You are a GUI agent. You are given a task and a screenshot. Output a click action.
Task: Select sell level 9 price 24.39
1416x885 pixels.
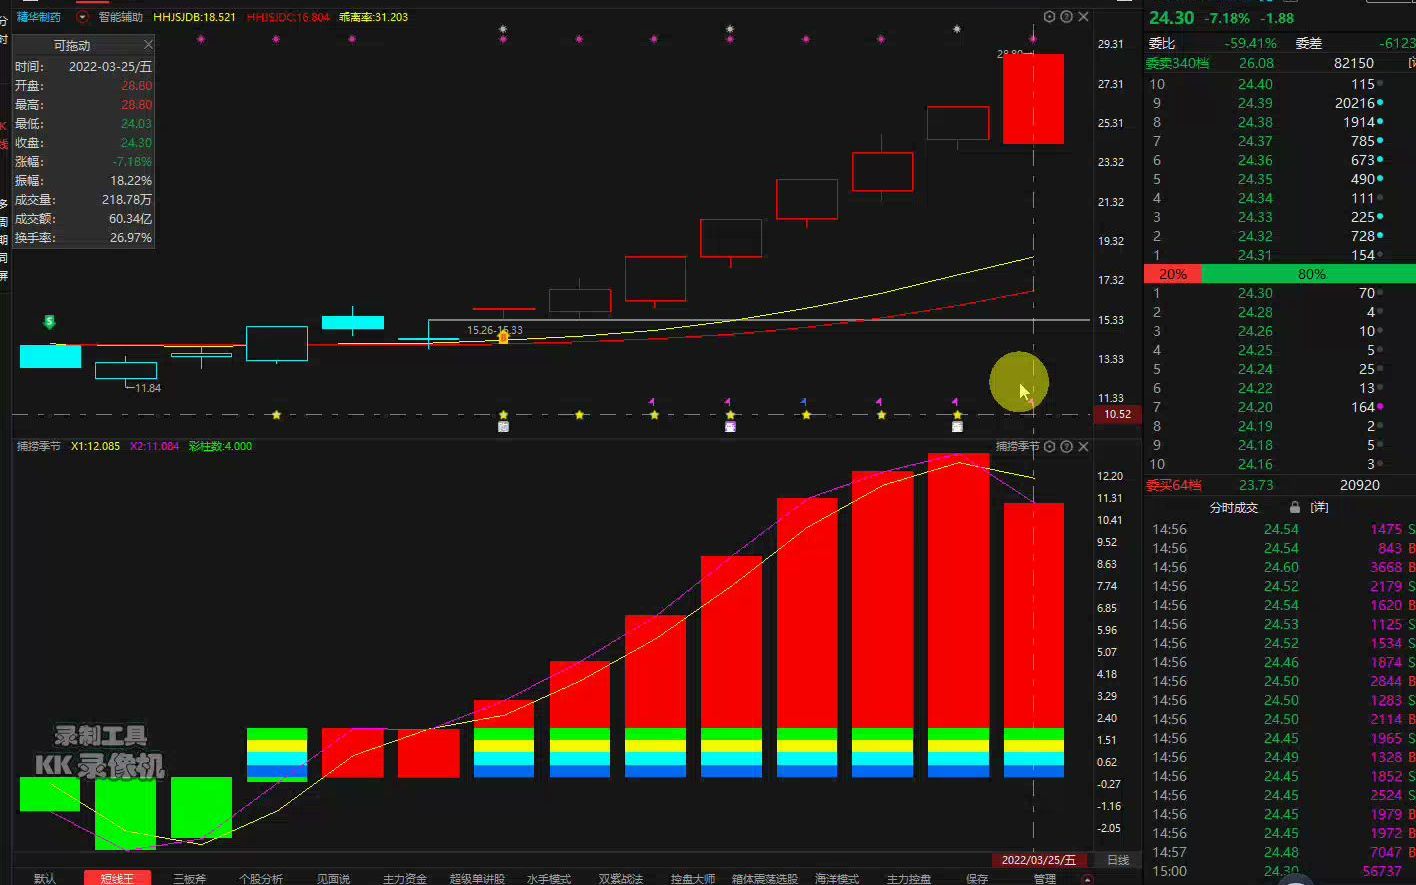click(x=1255, y=103)
